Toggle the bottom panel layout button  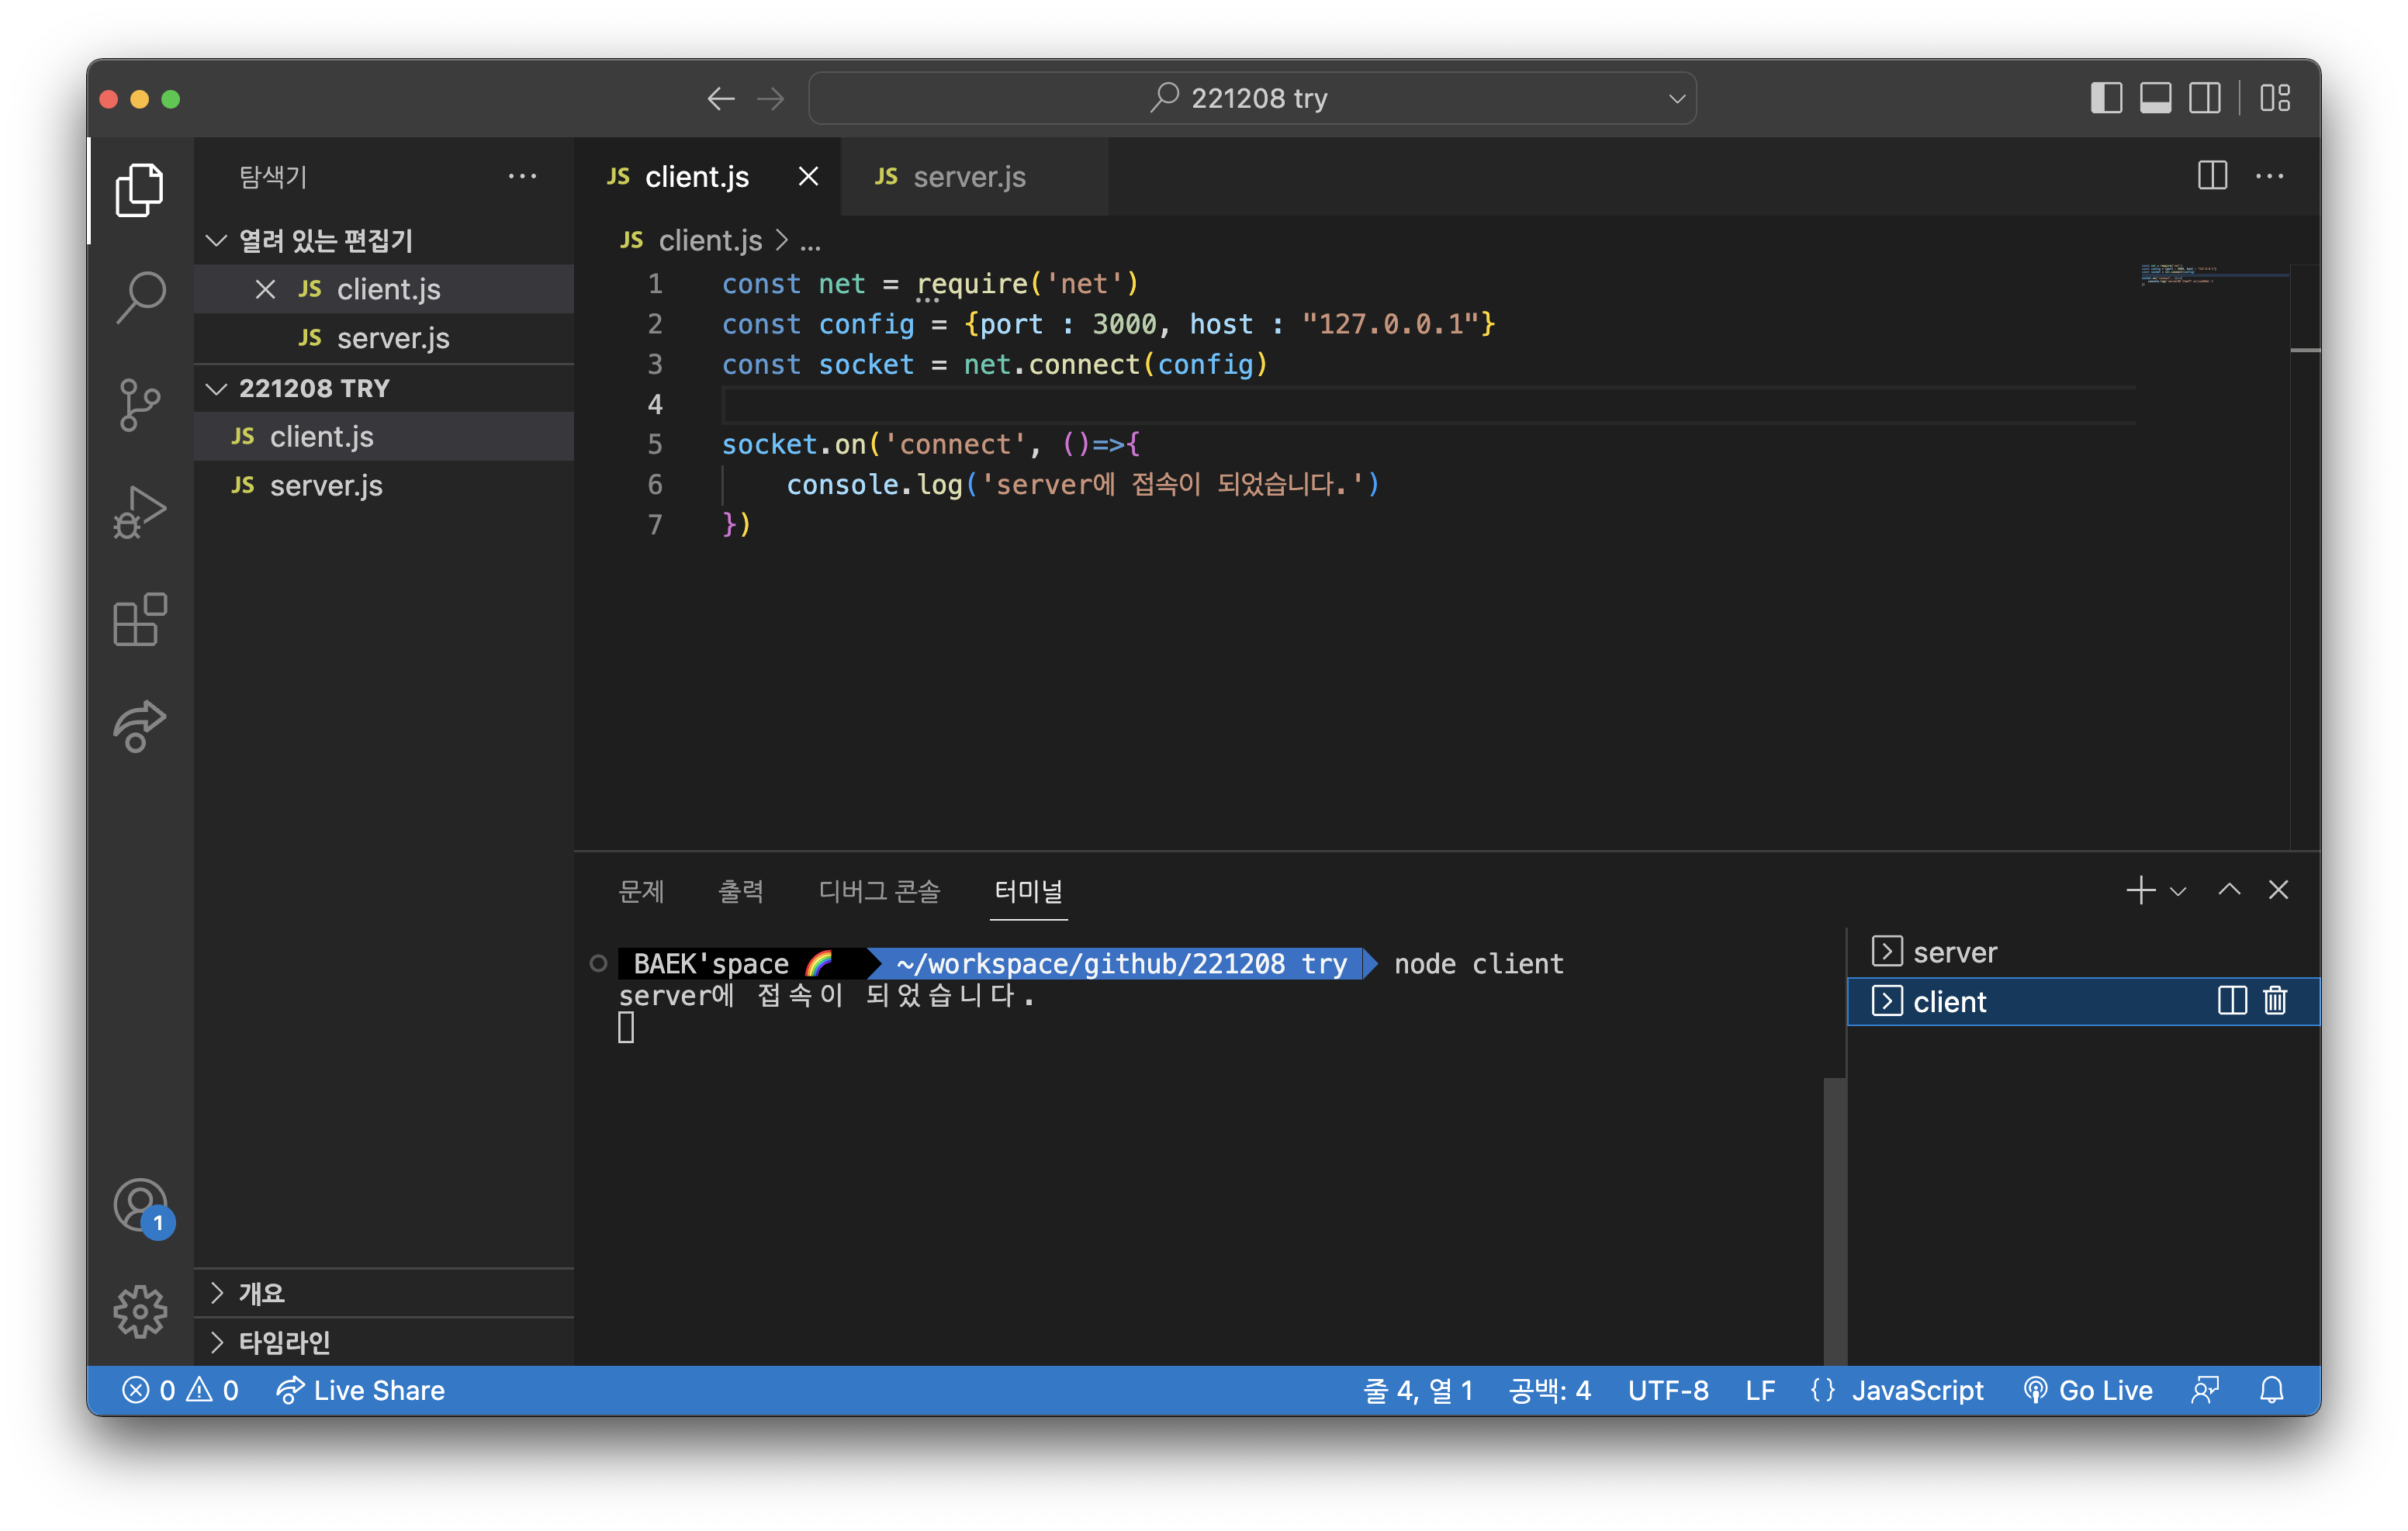pyautogui.click(x=2155, y=98)
